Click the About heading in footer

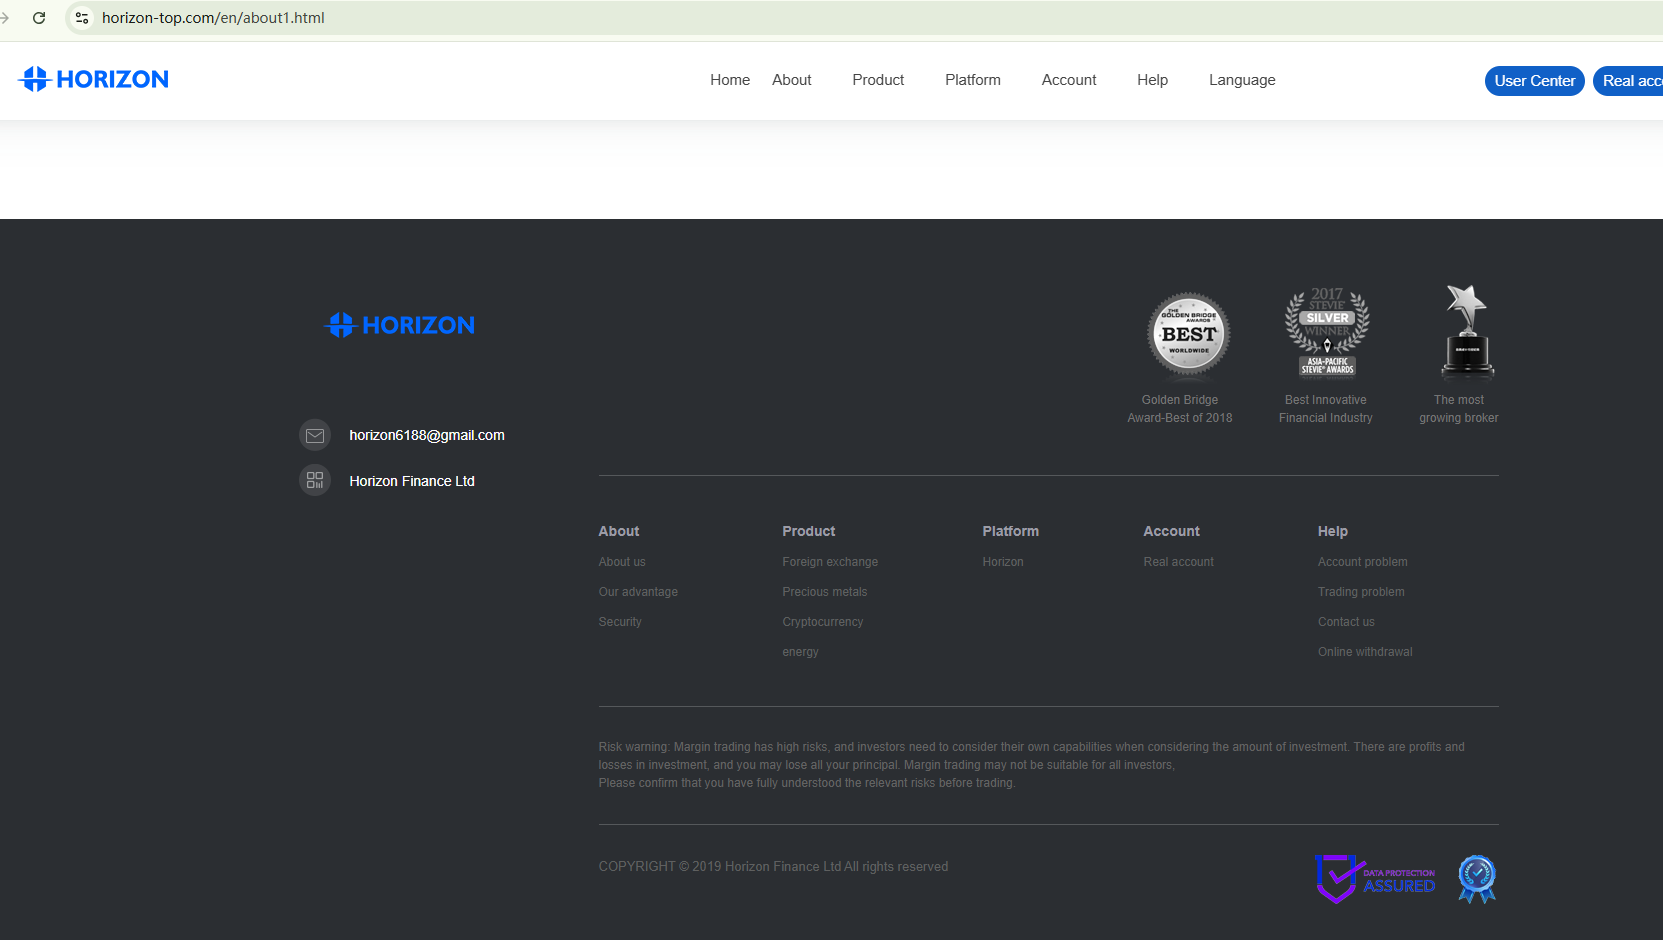619,531
